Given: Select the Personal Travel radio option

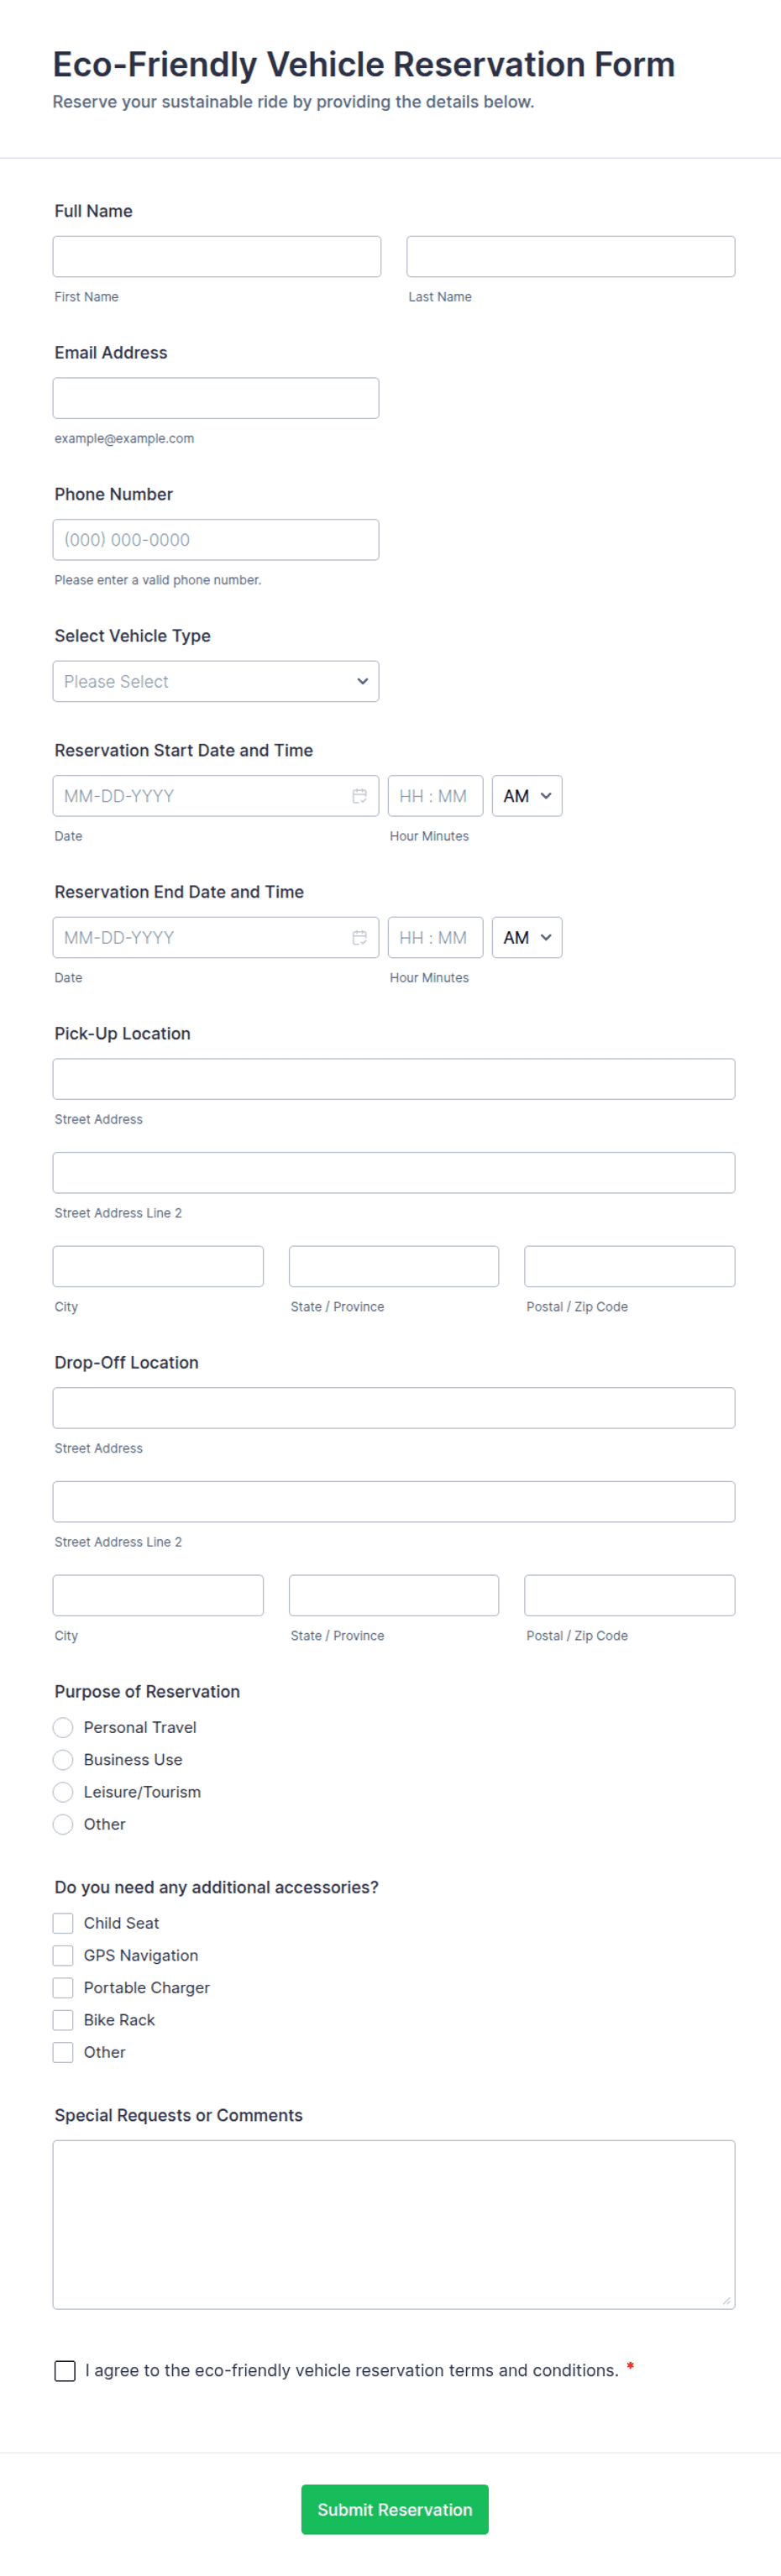Looking at the screenshot, I should (x=63, y=1727).
